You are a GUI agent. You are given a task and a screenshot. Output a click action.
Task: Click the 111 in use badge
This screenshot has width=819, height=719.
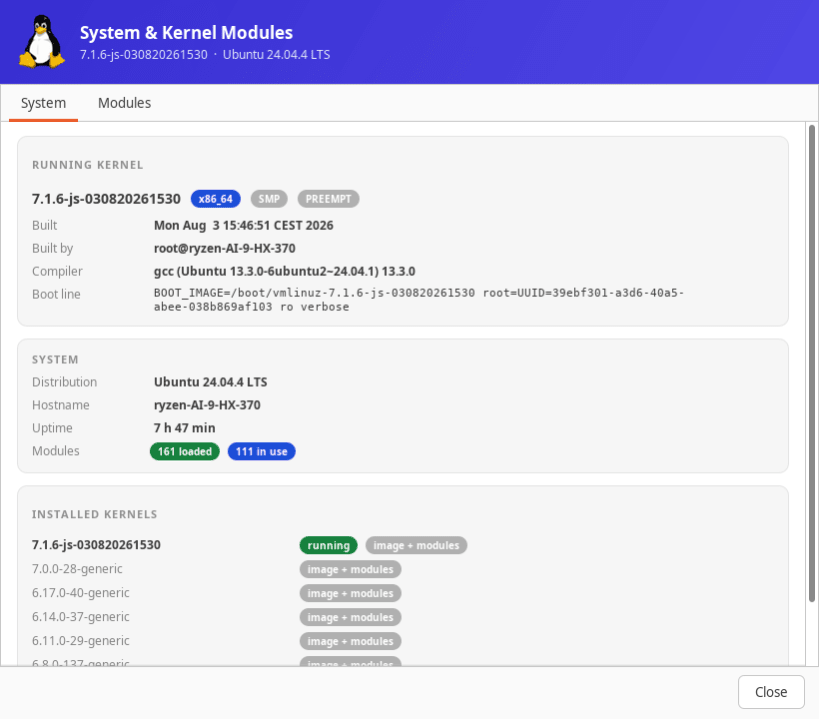click(262, 452)
